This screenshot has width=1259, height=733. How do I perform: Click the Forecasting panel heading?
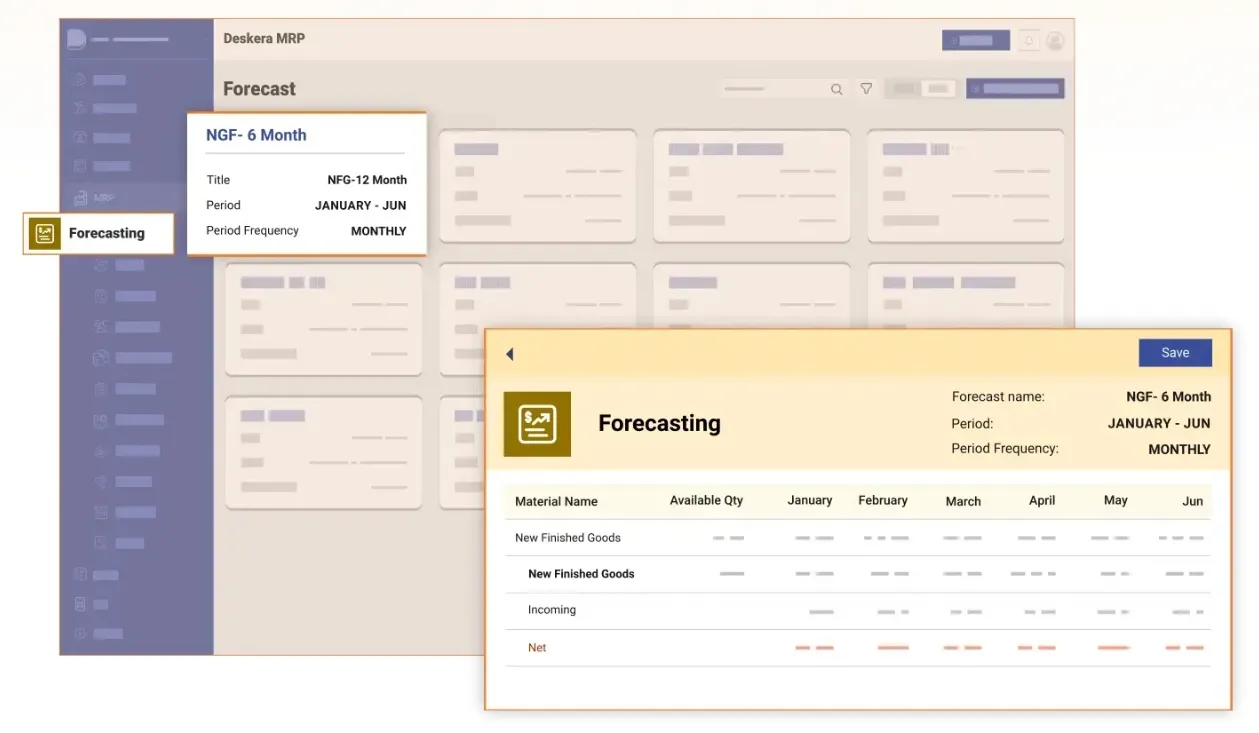tap(659, 423)
